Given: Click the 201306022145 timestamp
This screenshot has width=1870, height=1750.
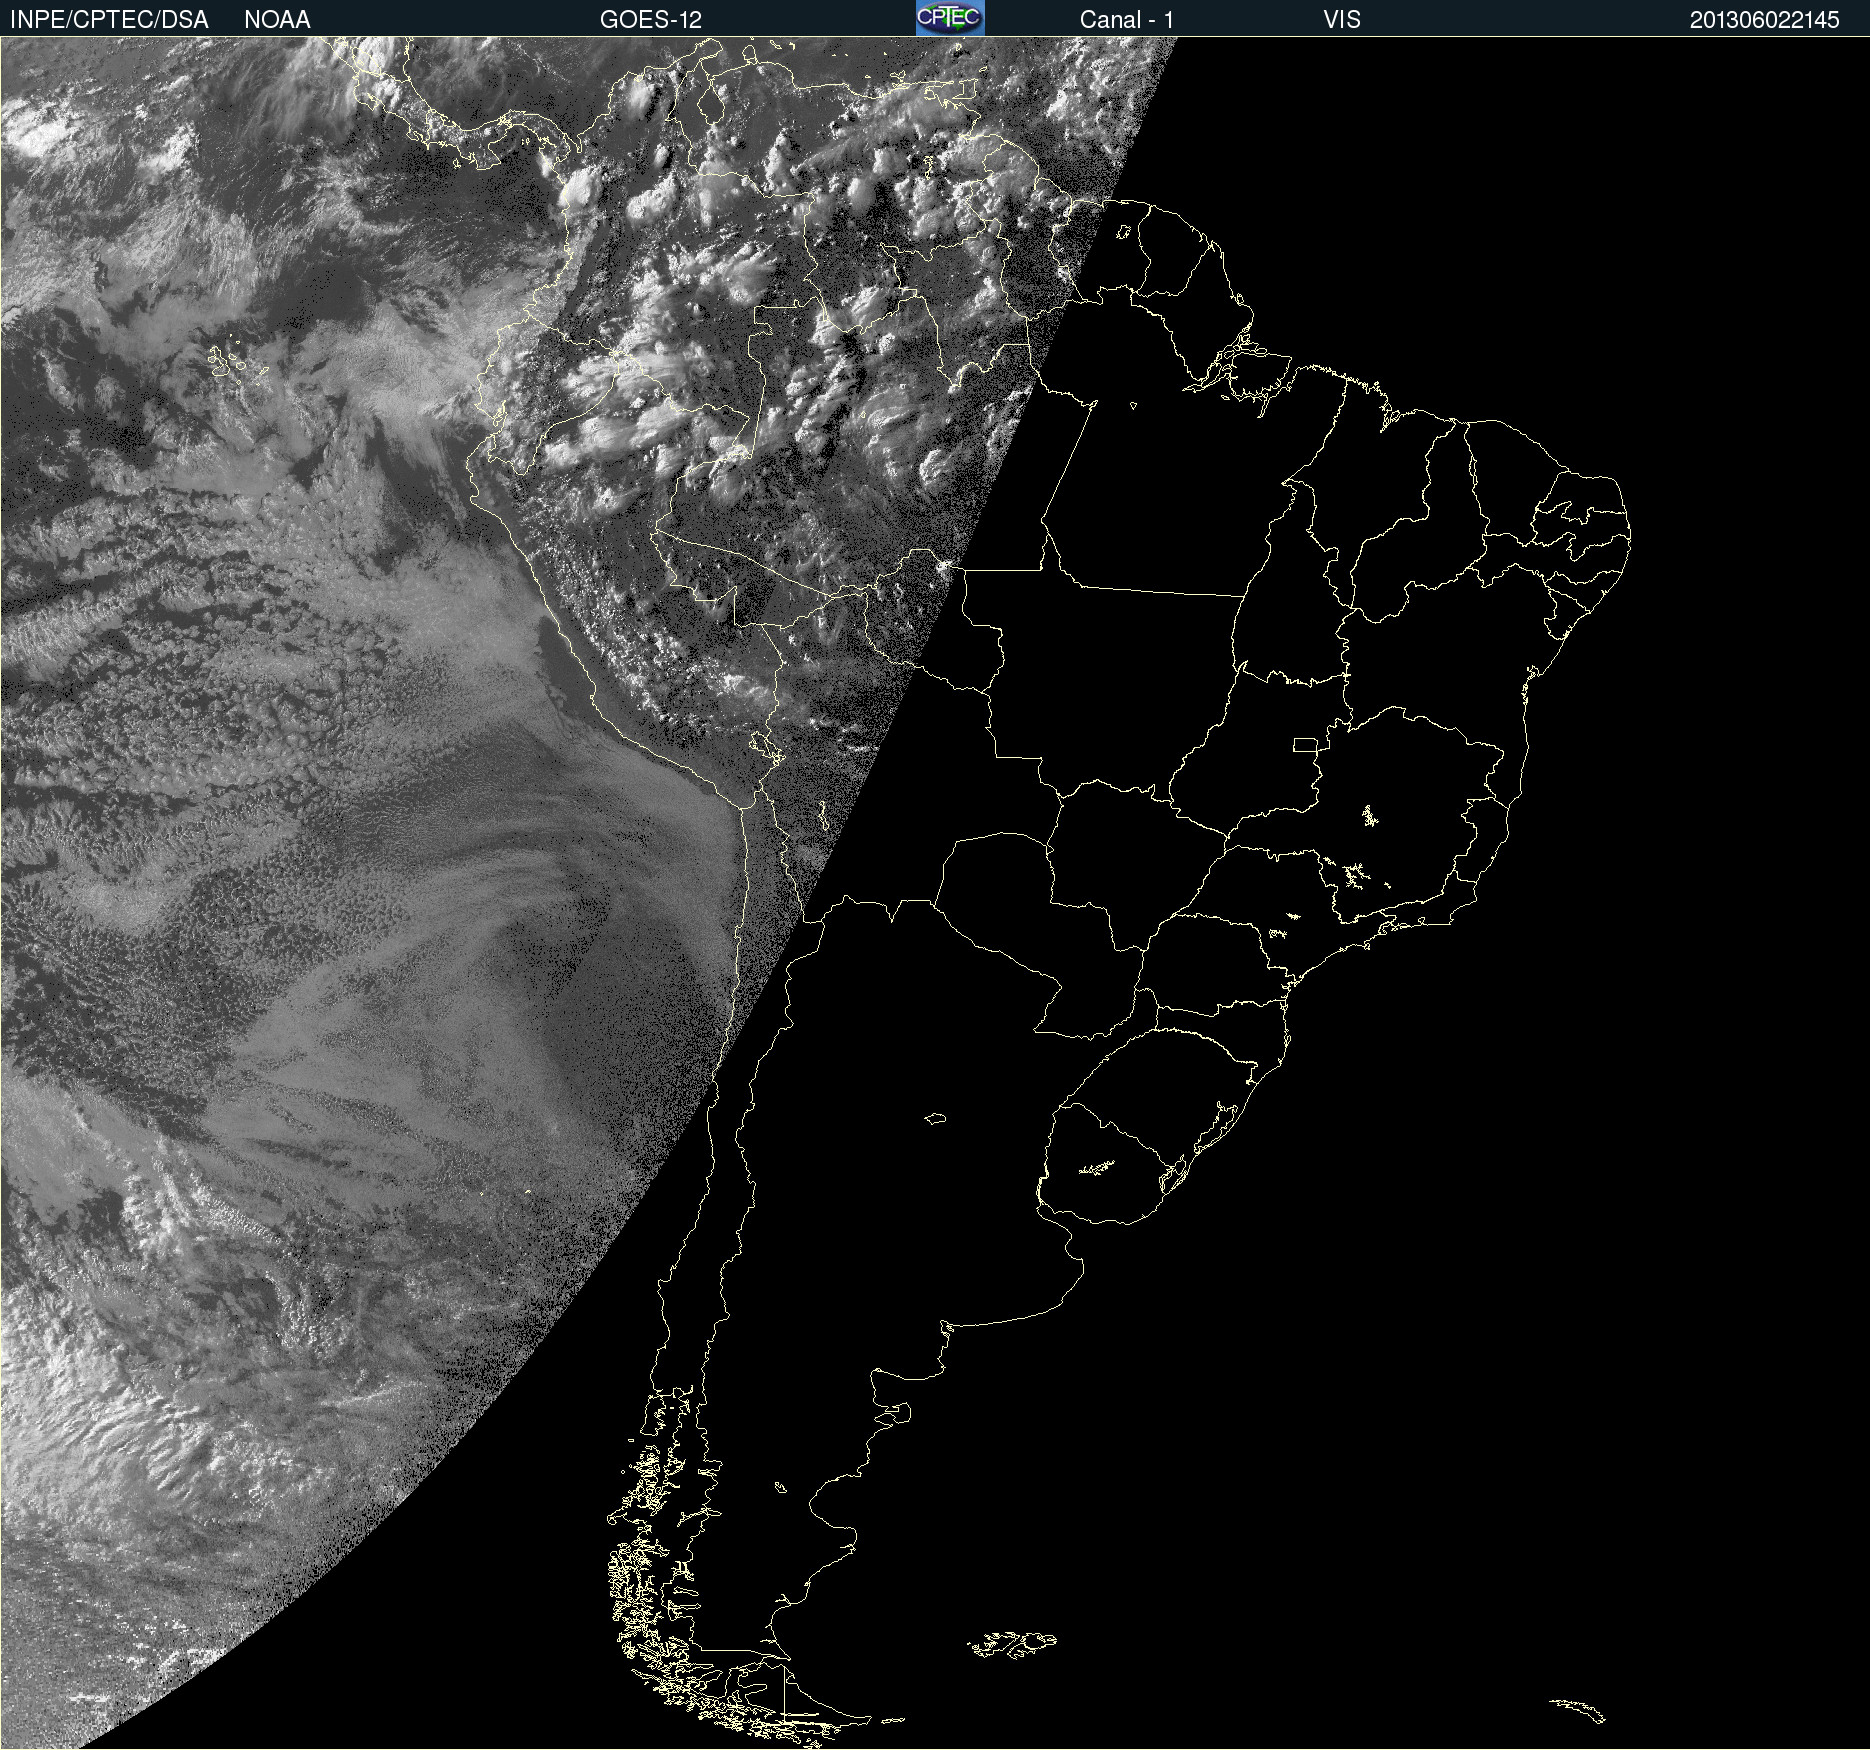Looking at the screenshot, I should coord(1765,19).
